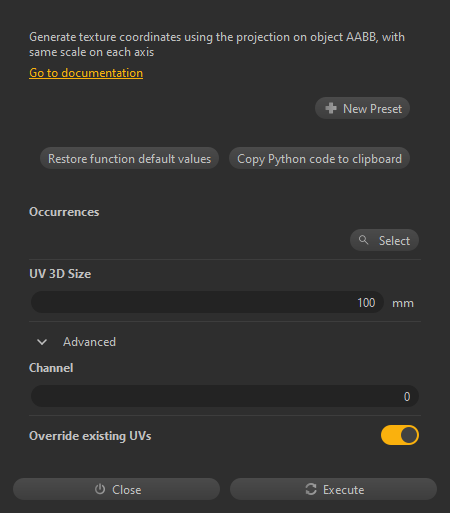This screenshot has width=450, height=513.
Task: Create a New Preset
Action: (362, 108)
